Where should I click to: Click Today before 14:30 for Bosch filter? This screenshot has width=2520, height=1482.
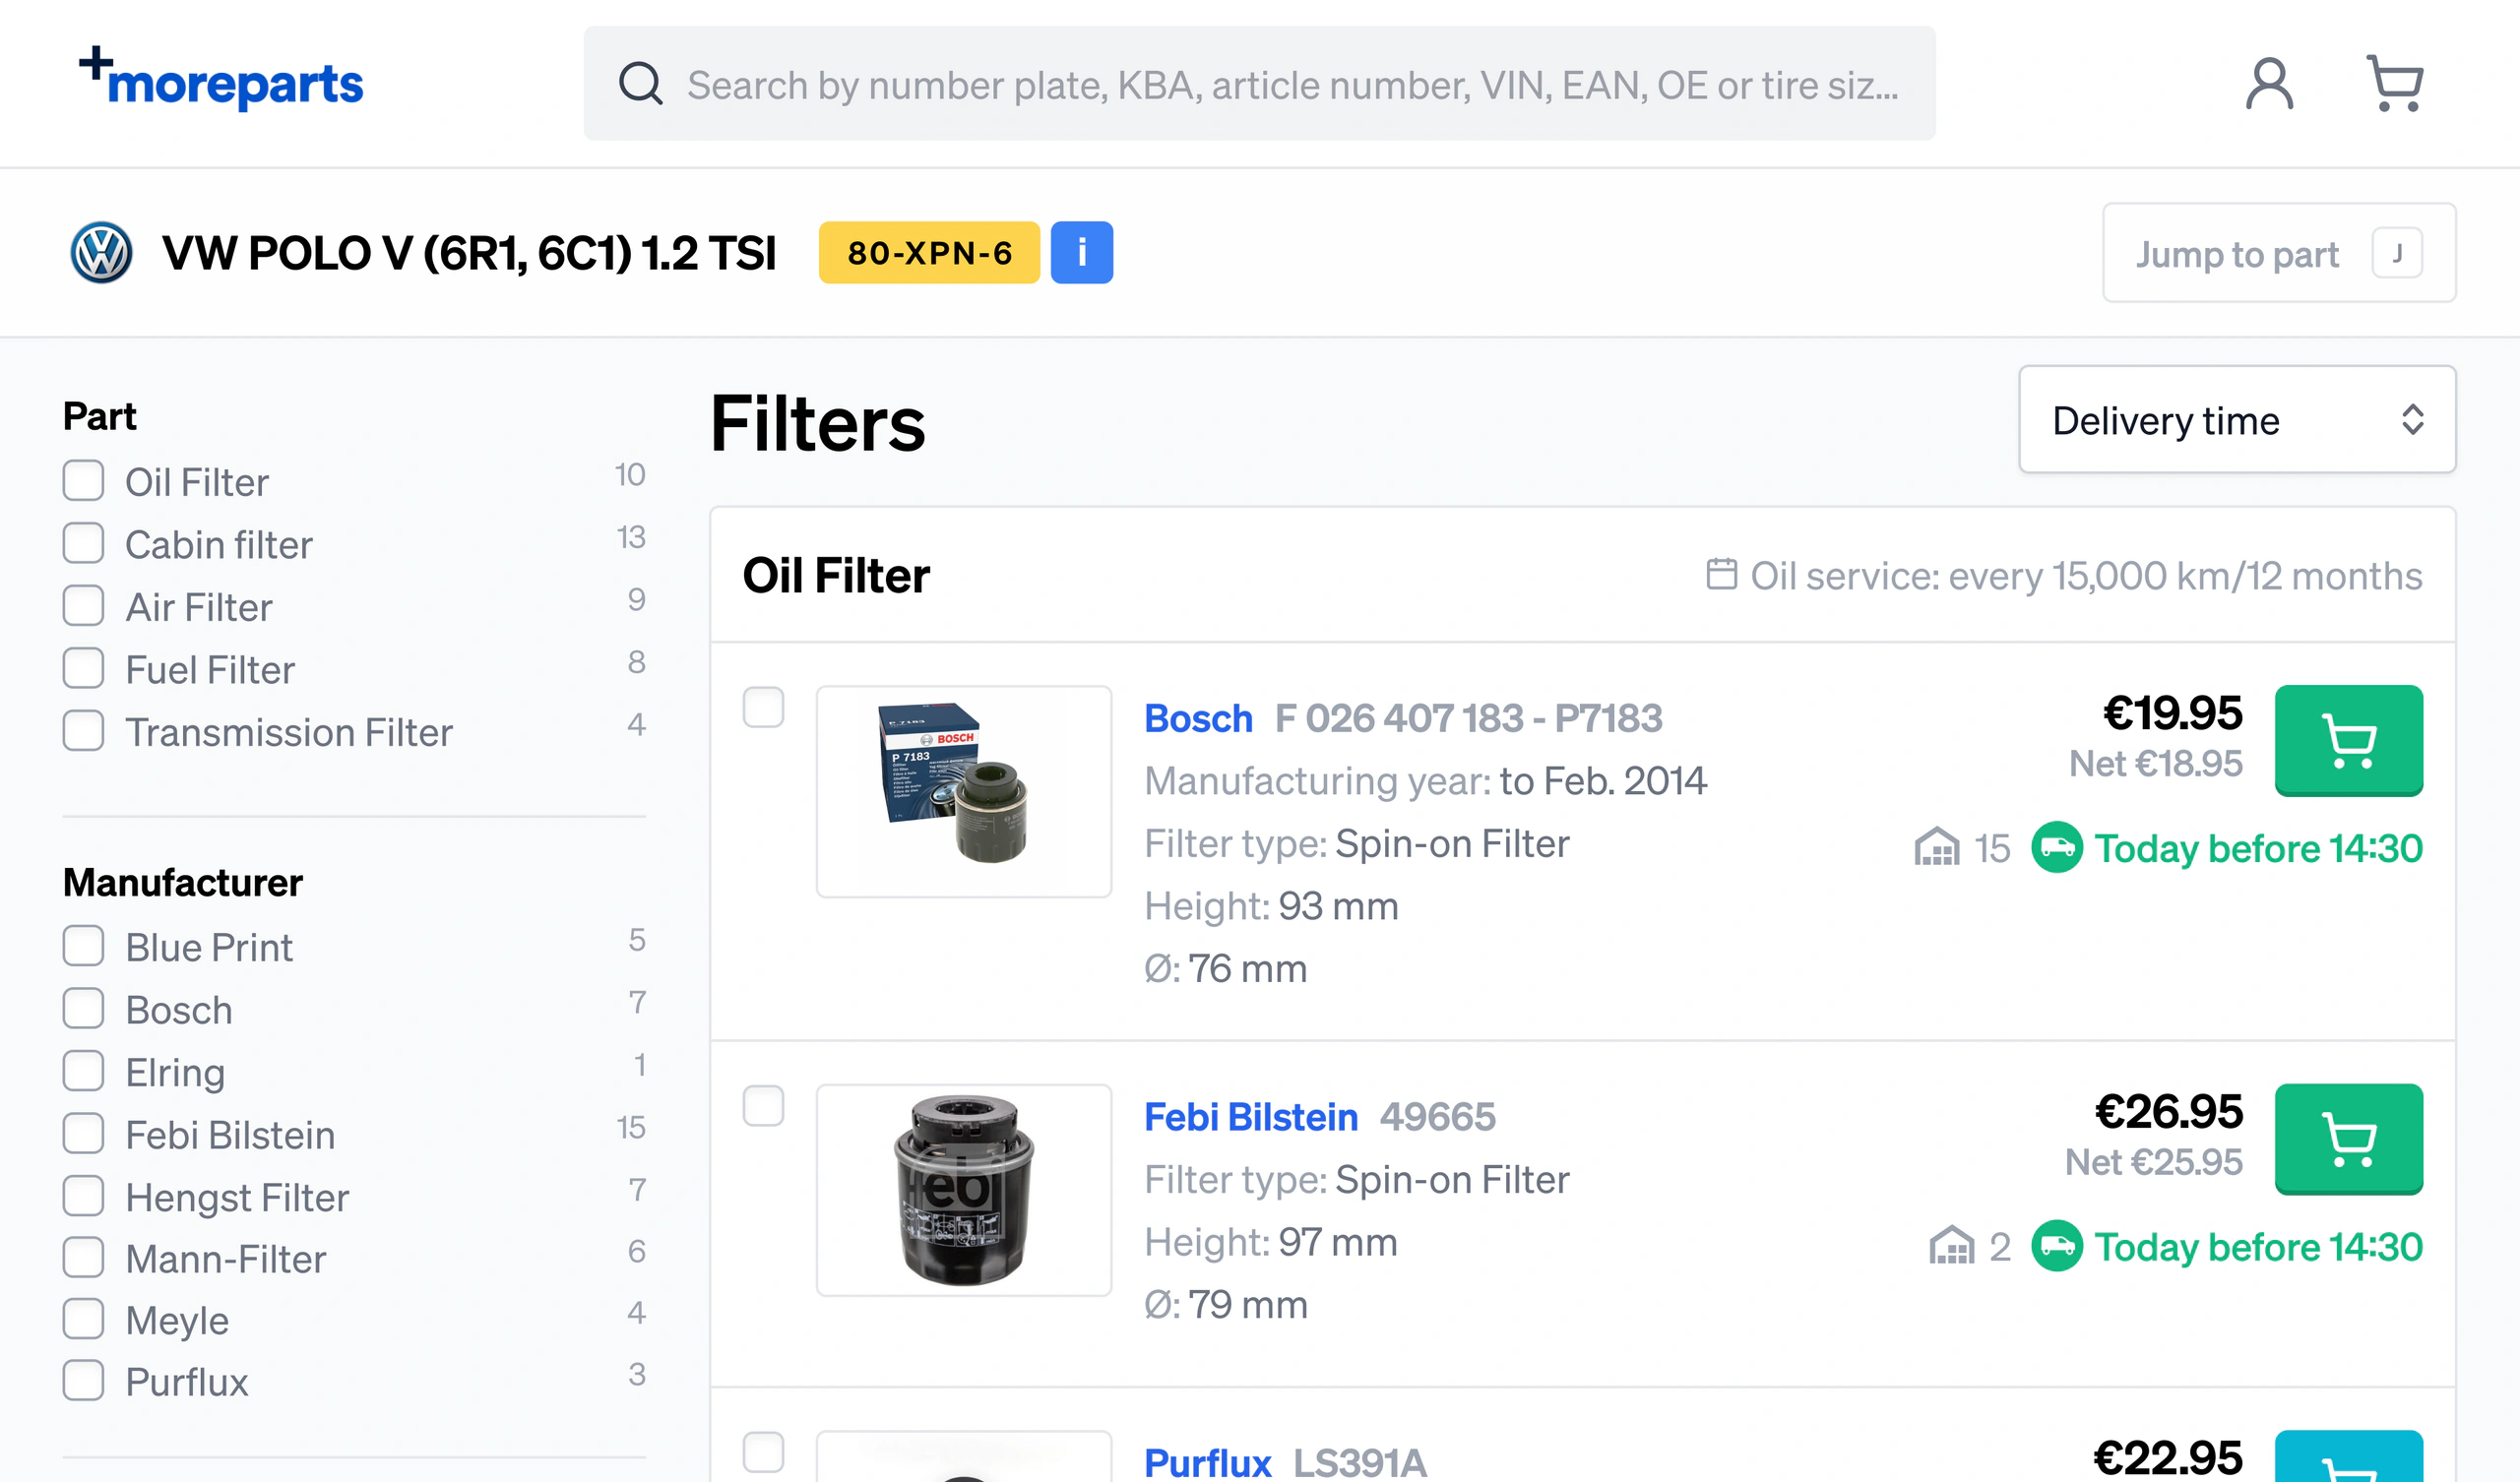(x=2259, y=848)
